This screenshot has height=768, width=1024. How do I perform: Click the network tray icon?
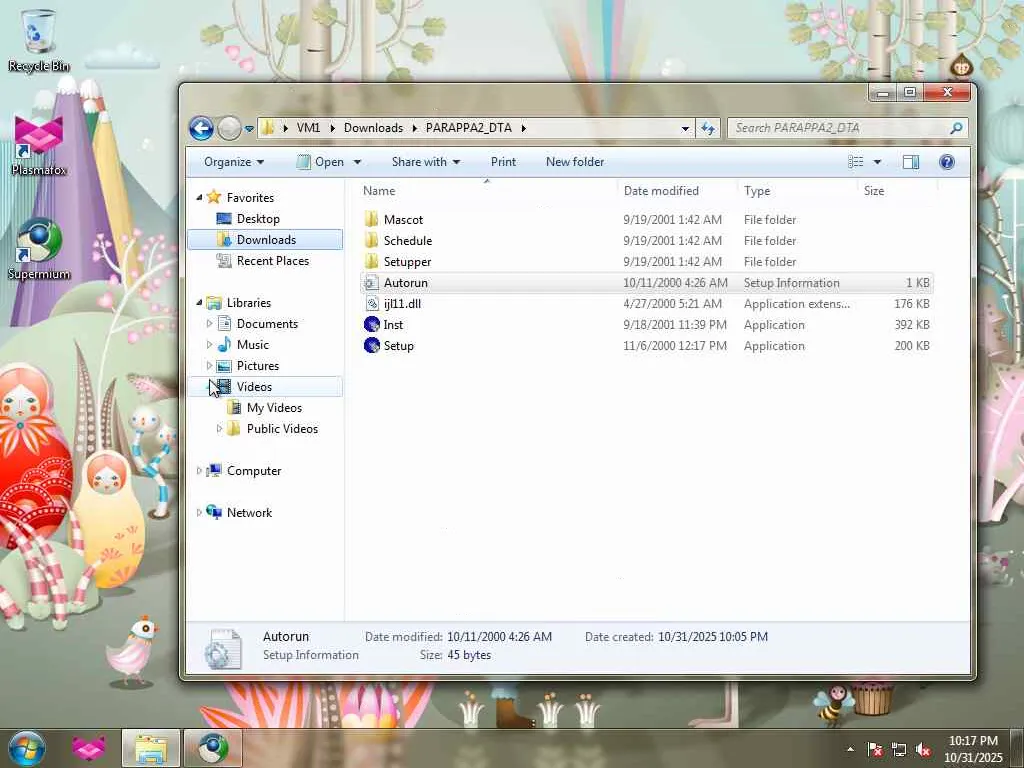pos(899,750)
